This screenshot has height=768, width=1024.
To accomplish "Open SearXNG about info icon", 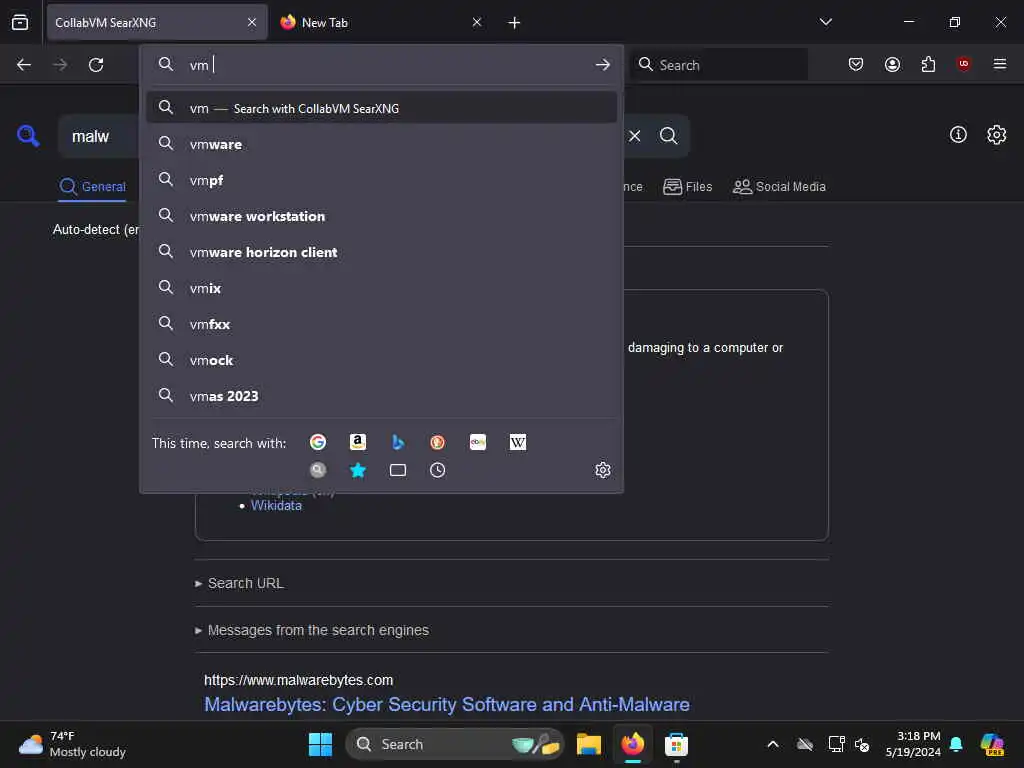I will (958, 135).
